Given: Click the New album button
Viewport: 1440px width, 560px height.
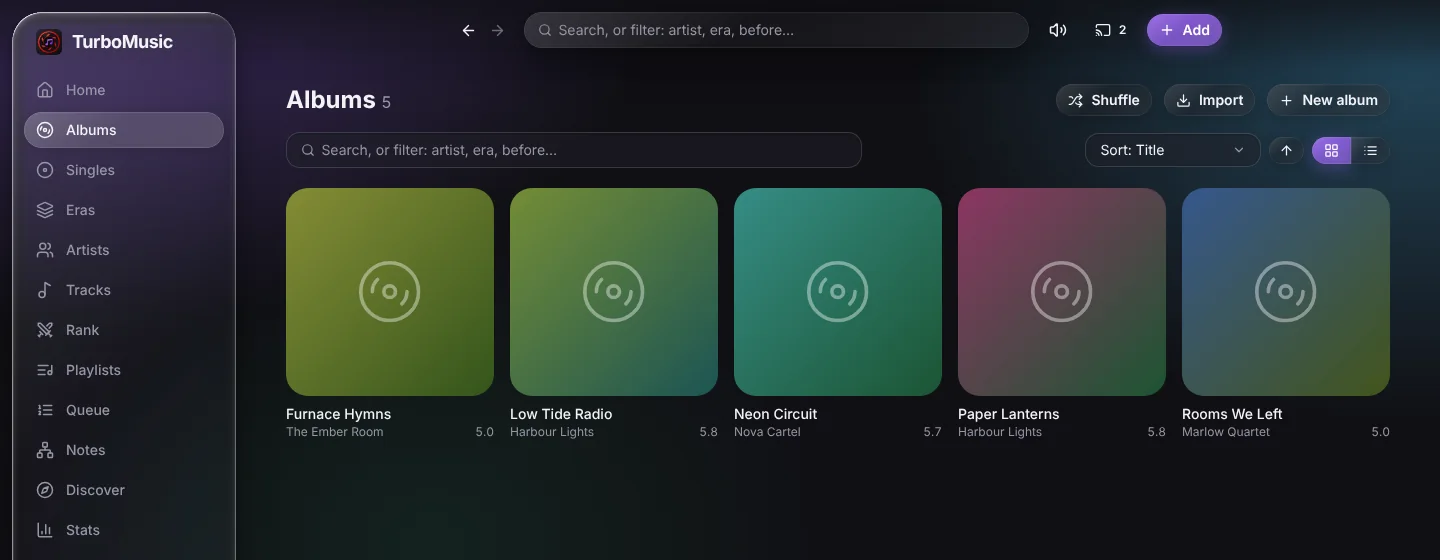Looking at the screenshot, I should coord(1328,100).
